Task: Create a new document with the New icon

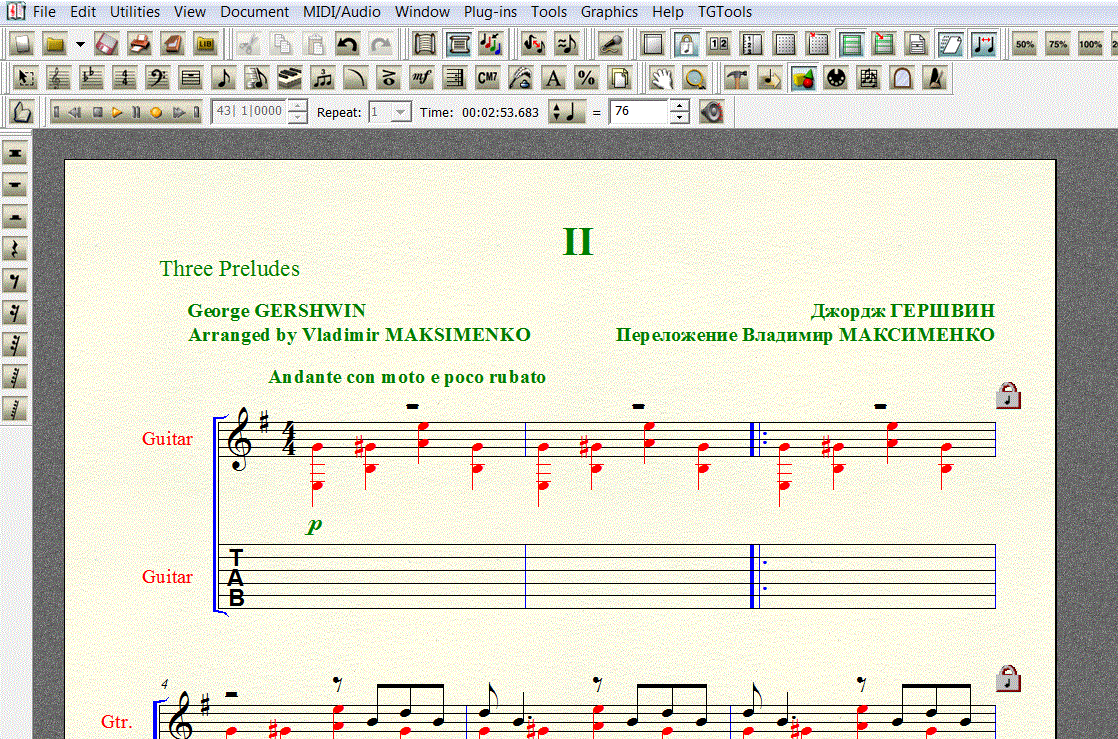Action: pyautogui.click(x=22, y=44)
